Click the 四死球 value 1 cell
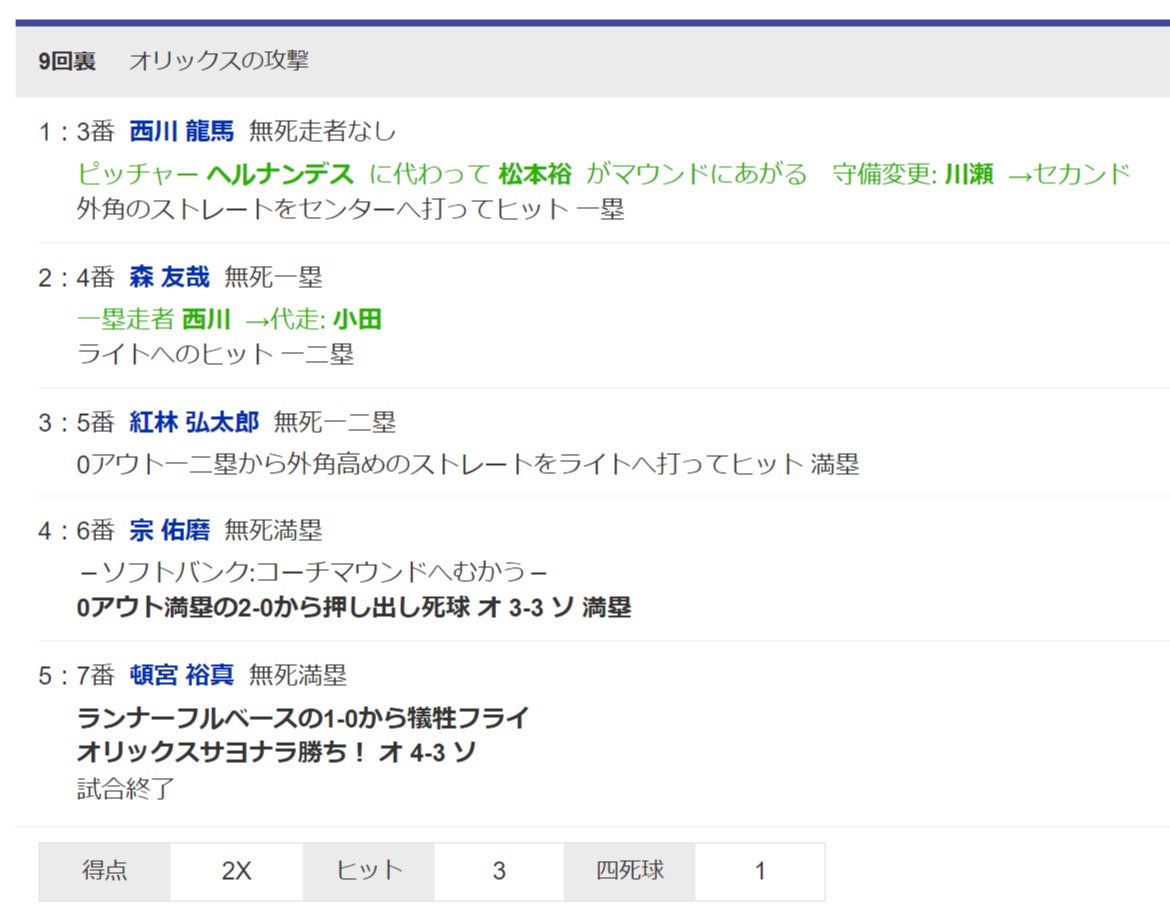The height and width of the screenshot is (915, 1170). click(760, 871)
